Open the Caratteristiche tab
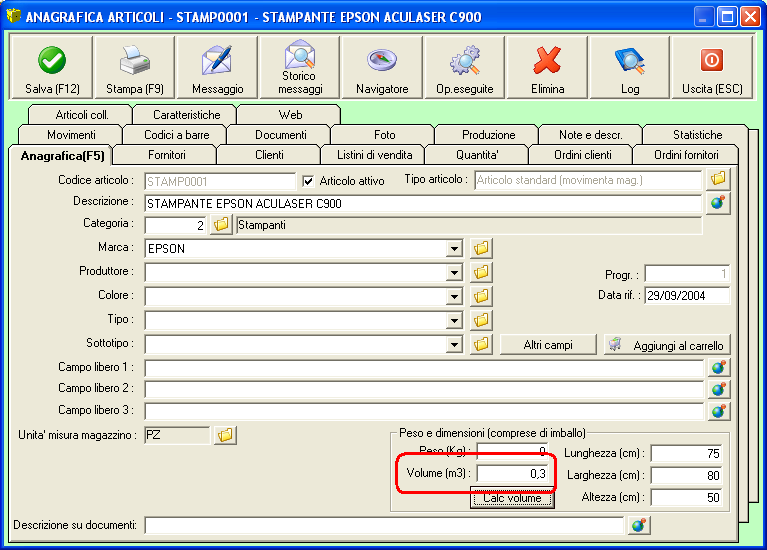This screenshot has width=767, height=550. 186,115
